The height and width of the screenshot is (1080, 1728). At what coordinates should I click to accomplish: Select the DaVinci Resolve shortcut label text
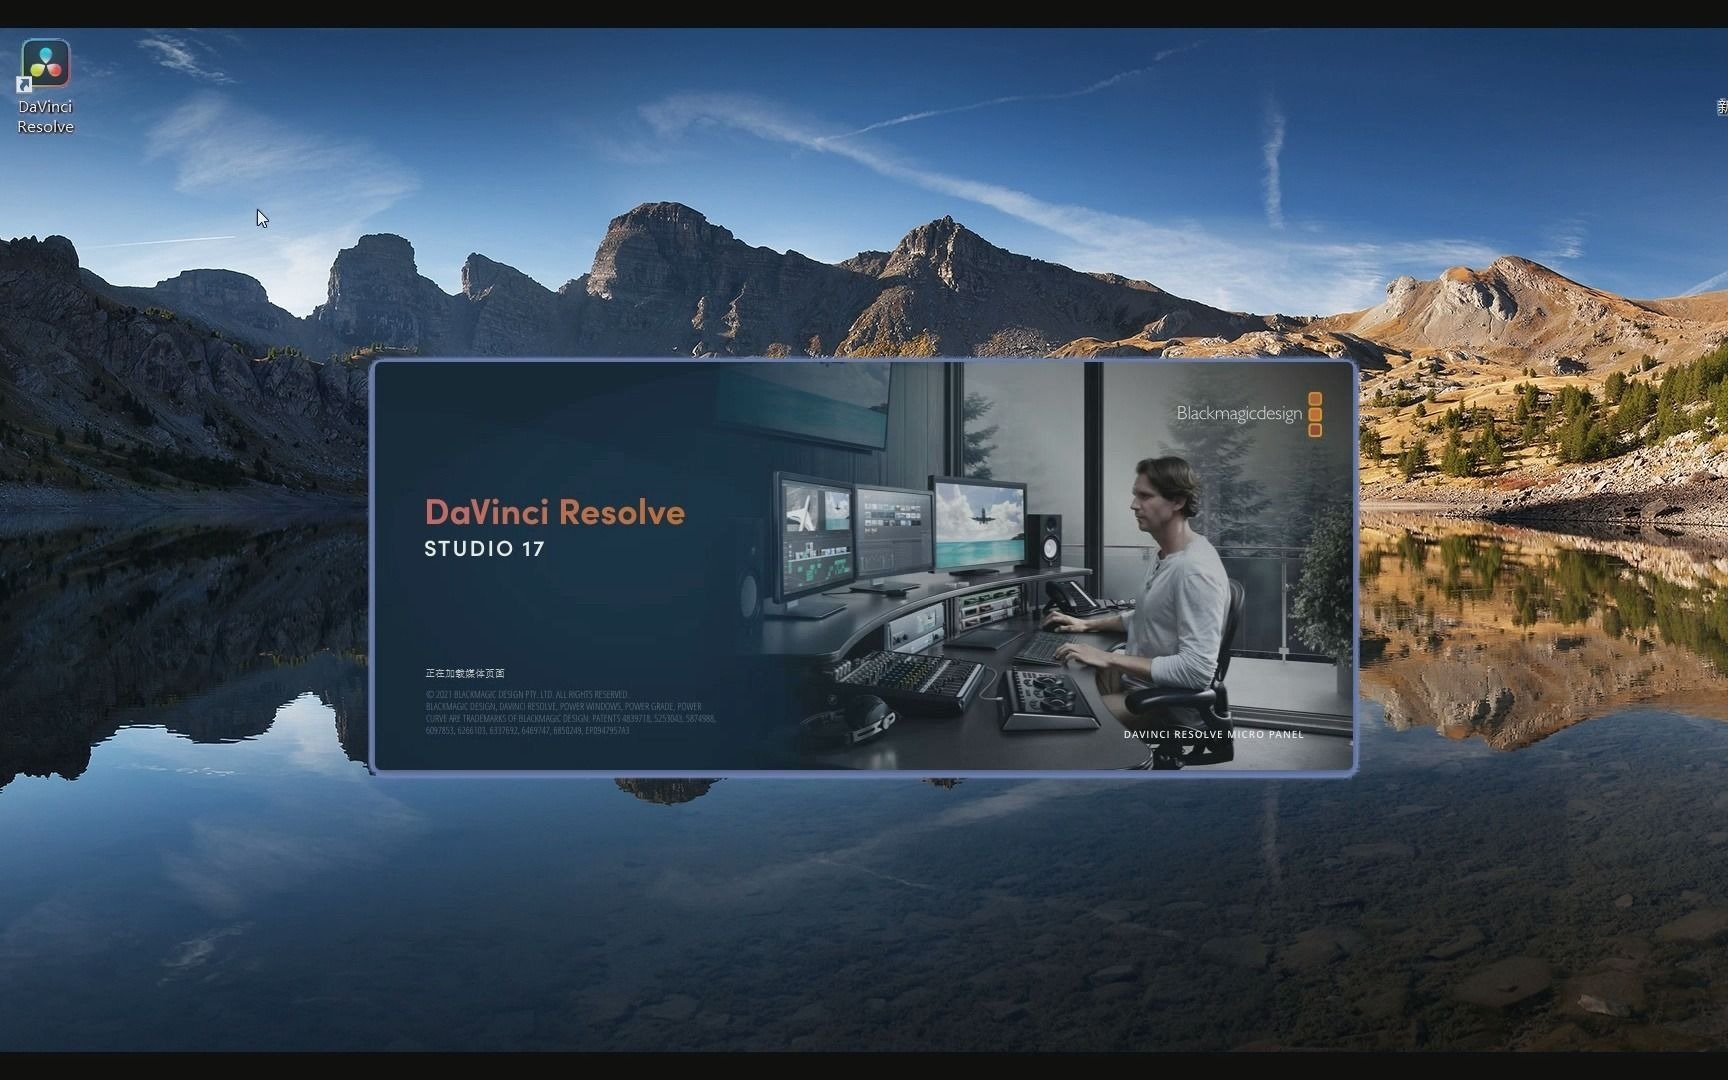[45, 116]
